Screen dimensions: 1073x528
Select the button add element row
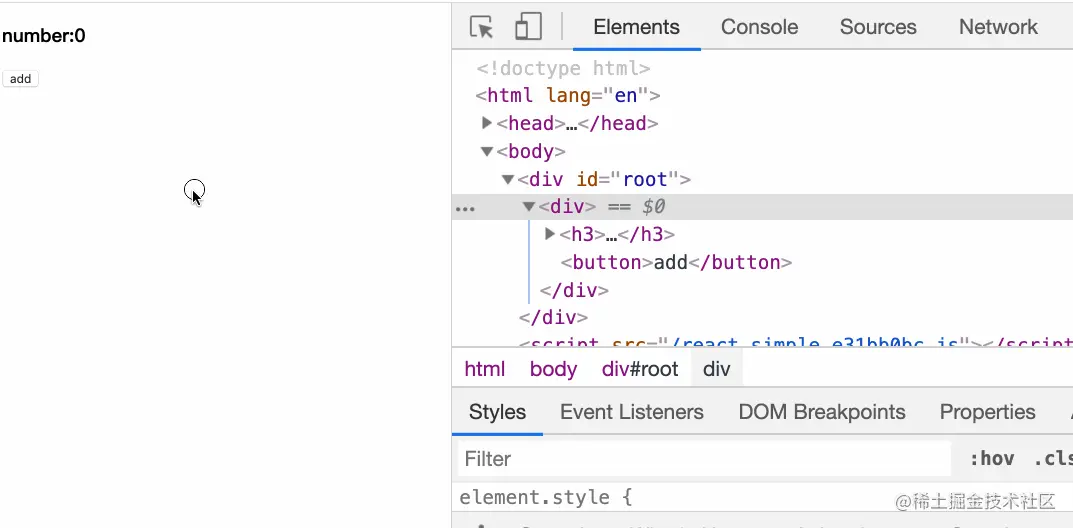tap(676, 263)
